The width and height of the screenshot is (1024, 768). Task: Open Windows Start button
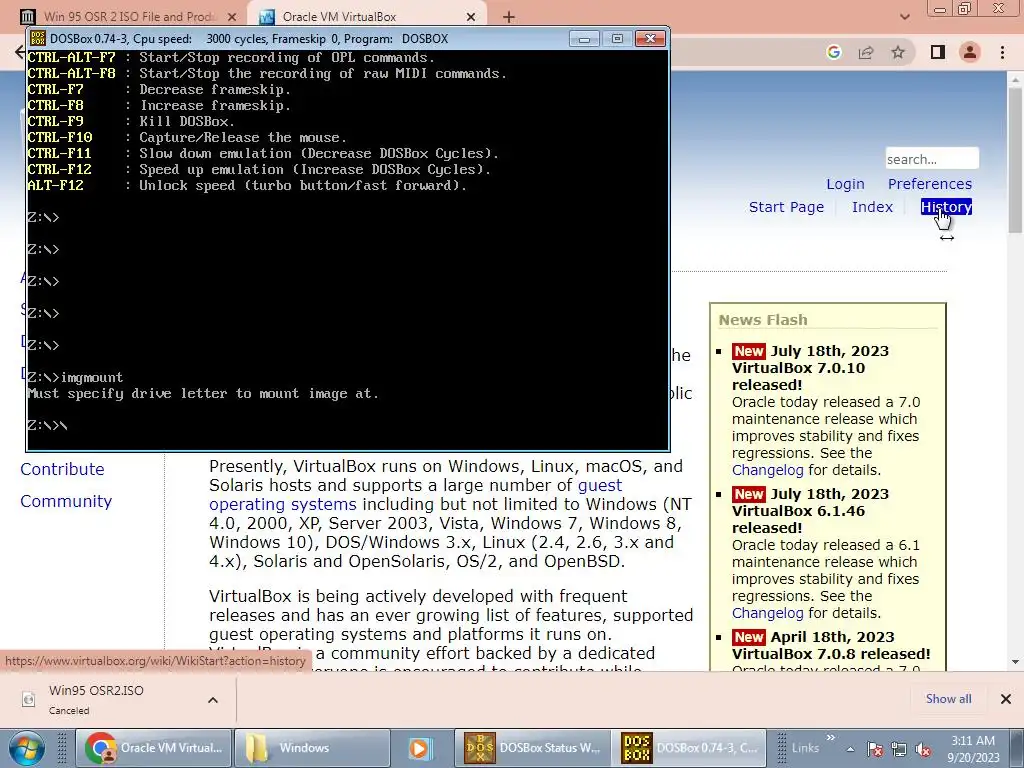[26, 748]
